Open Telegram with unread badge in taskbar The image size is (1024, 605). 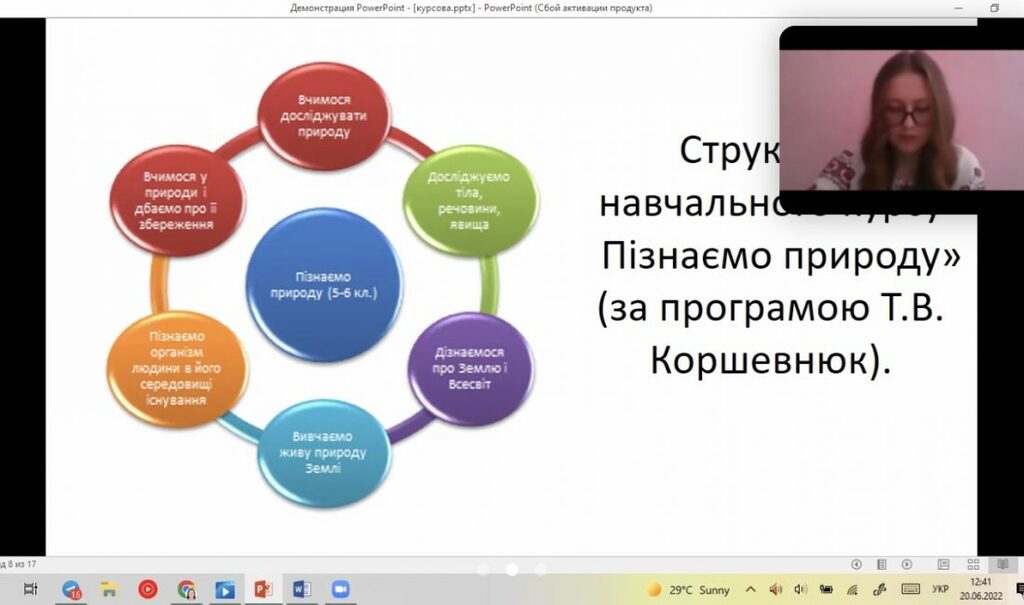(71, 589)
